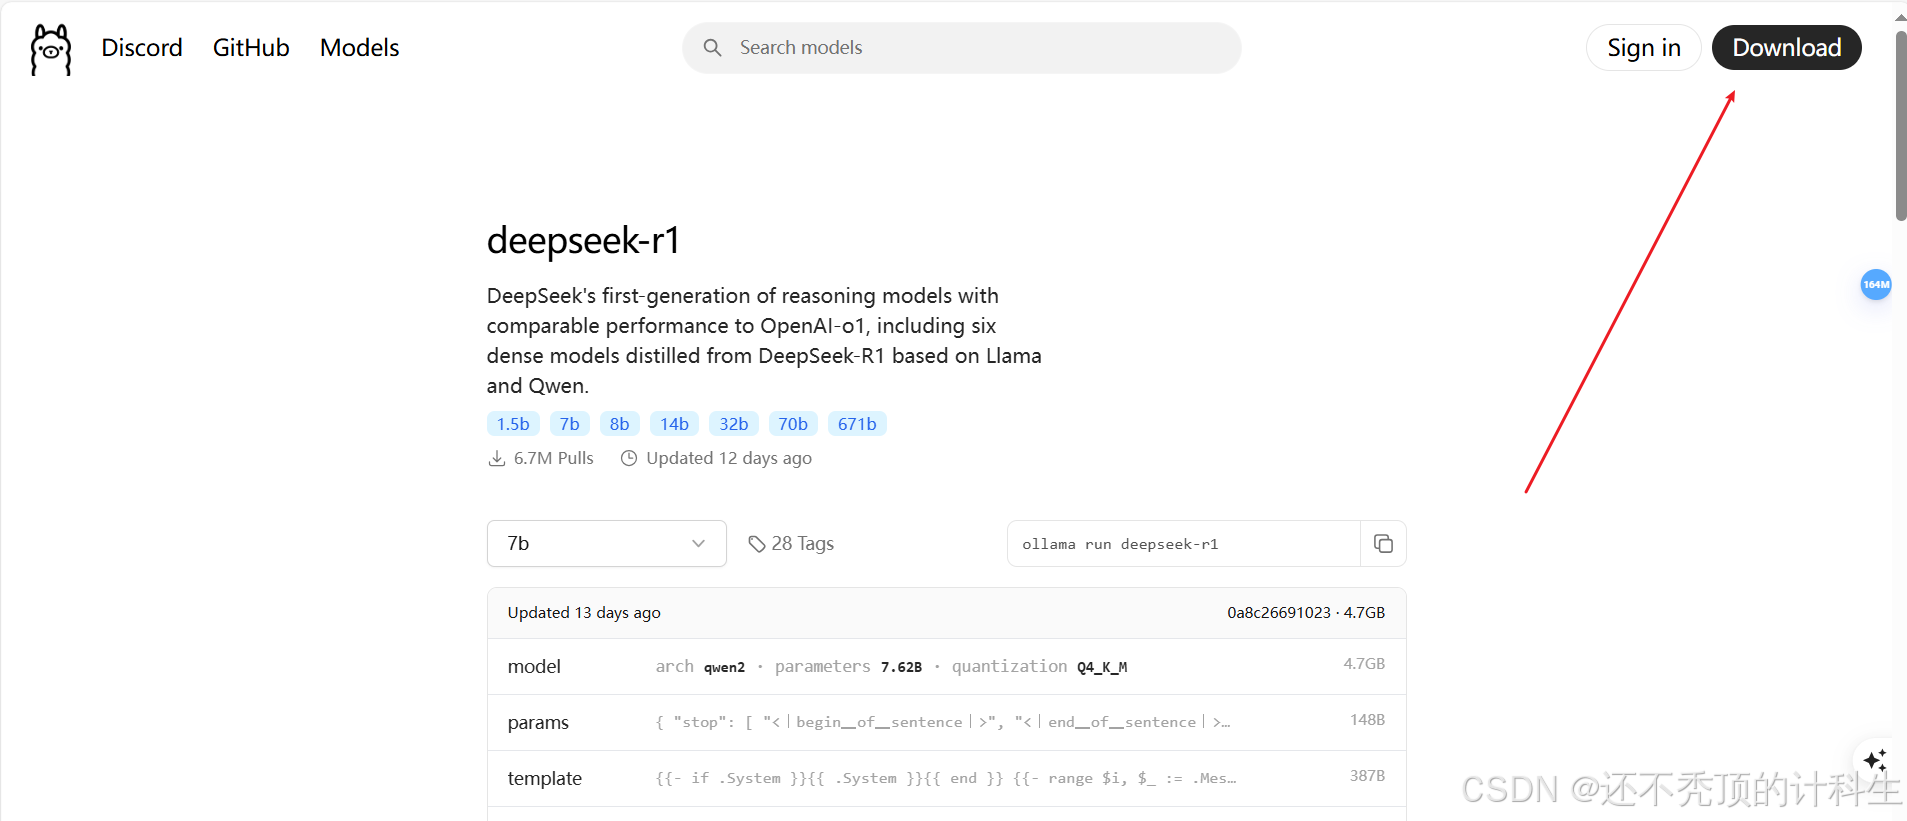Click the Updated 13 days ago text
The image size is (1907, 821).
pos(584,613)
